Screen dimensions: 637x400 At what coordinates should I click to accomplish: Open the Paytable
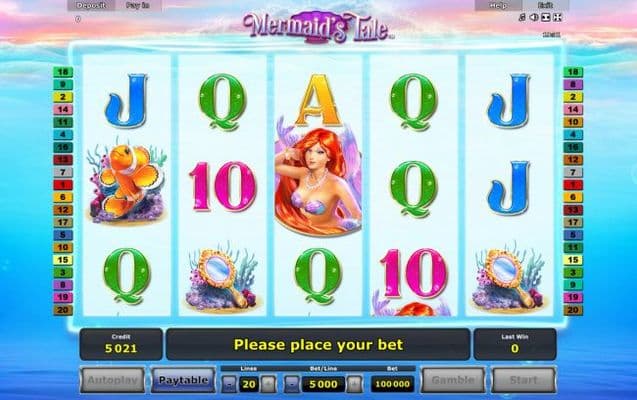(183, 381)
